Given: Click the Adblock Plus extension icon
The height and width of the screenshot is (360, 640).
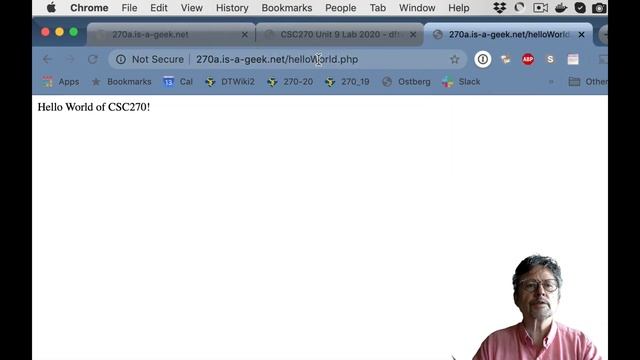Looking at the screenshot, I should click(528, 59).
